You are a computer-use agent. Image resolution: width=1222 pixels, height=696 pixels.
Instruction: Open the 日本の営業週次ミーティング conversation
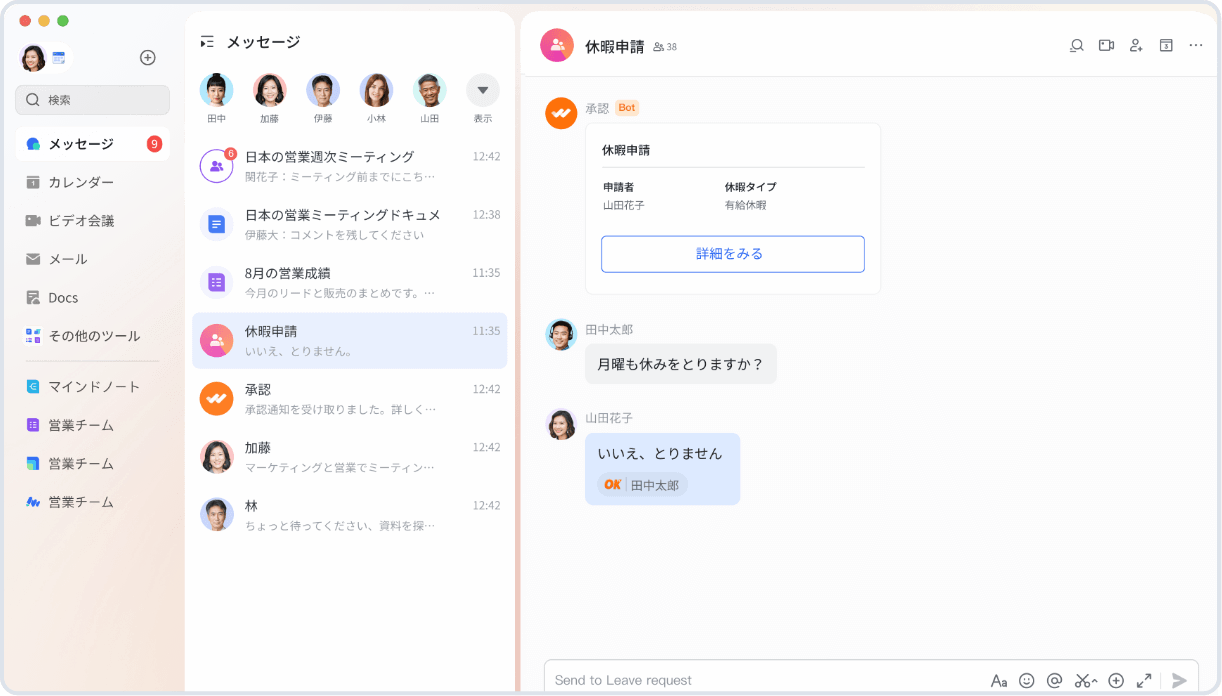(x=349, y=166)
